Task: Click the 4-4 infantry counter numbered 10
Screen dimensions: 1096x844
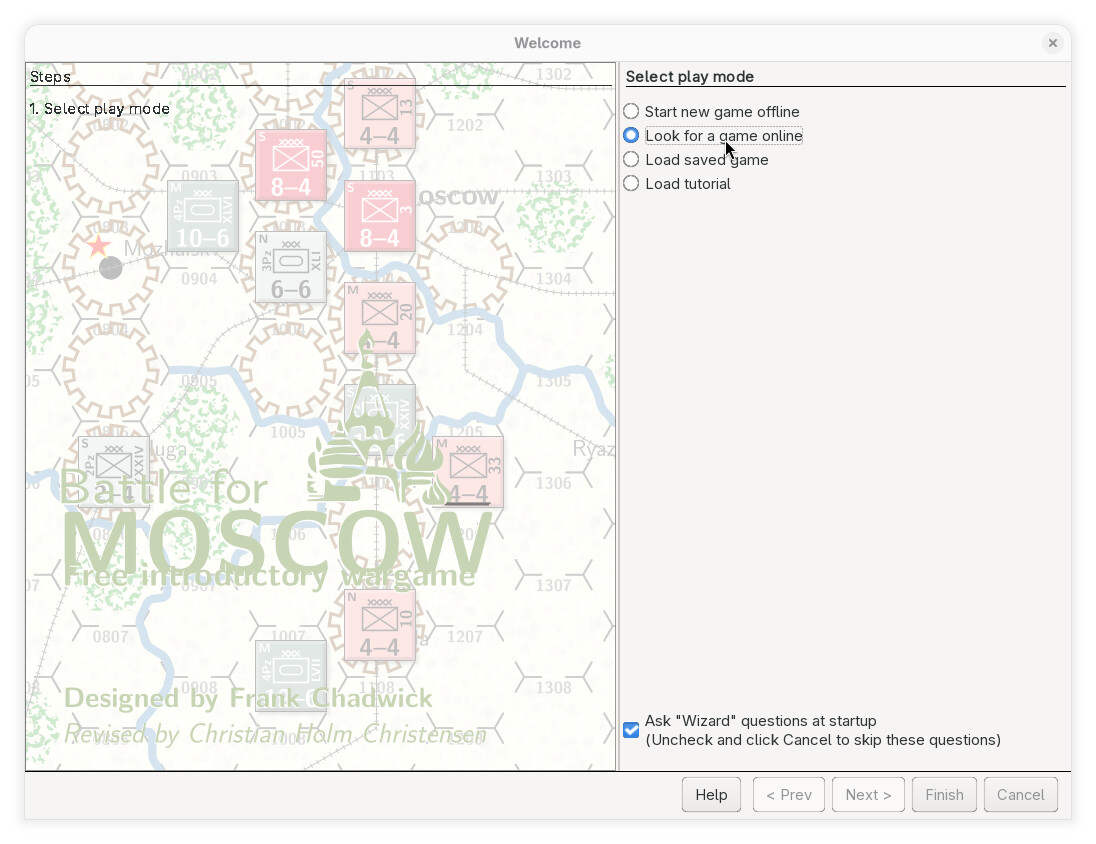Action: [x=379, y=625]
